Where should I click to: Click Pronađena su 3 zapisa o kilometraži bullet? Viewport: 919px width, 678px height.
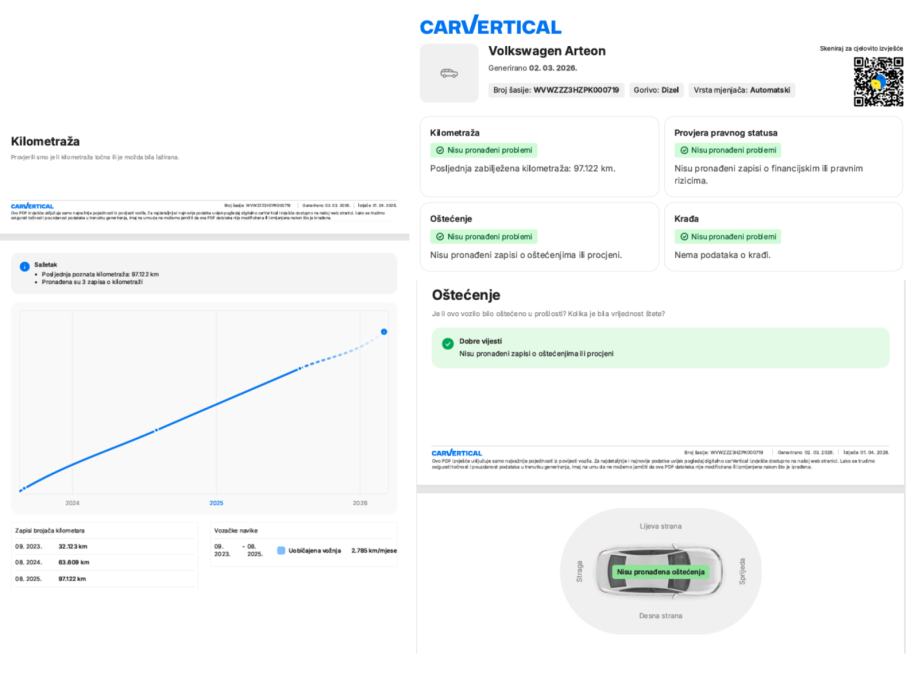[x=92, y=282]
